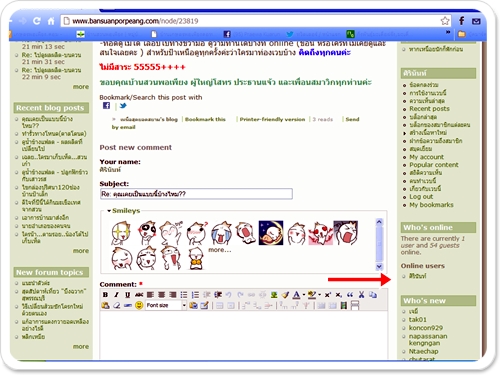Open new user 'koncon929' profile

tap(426, 328)
